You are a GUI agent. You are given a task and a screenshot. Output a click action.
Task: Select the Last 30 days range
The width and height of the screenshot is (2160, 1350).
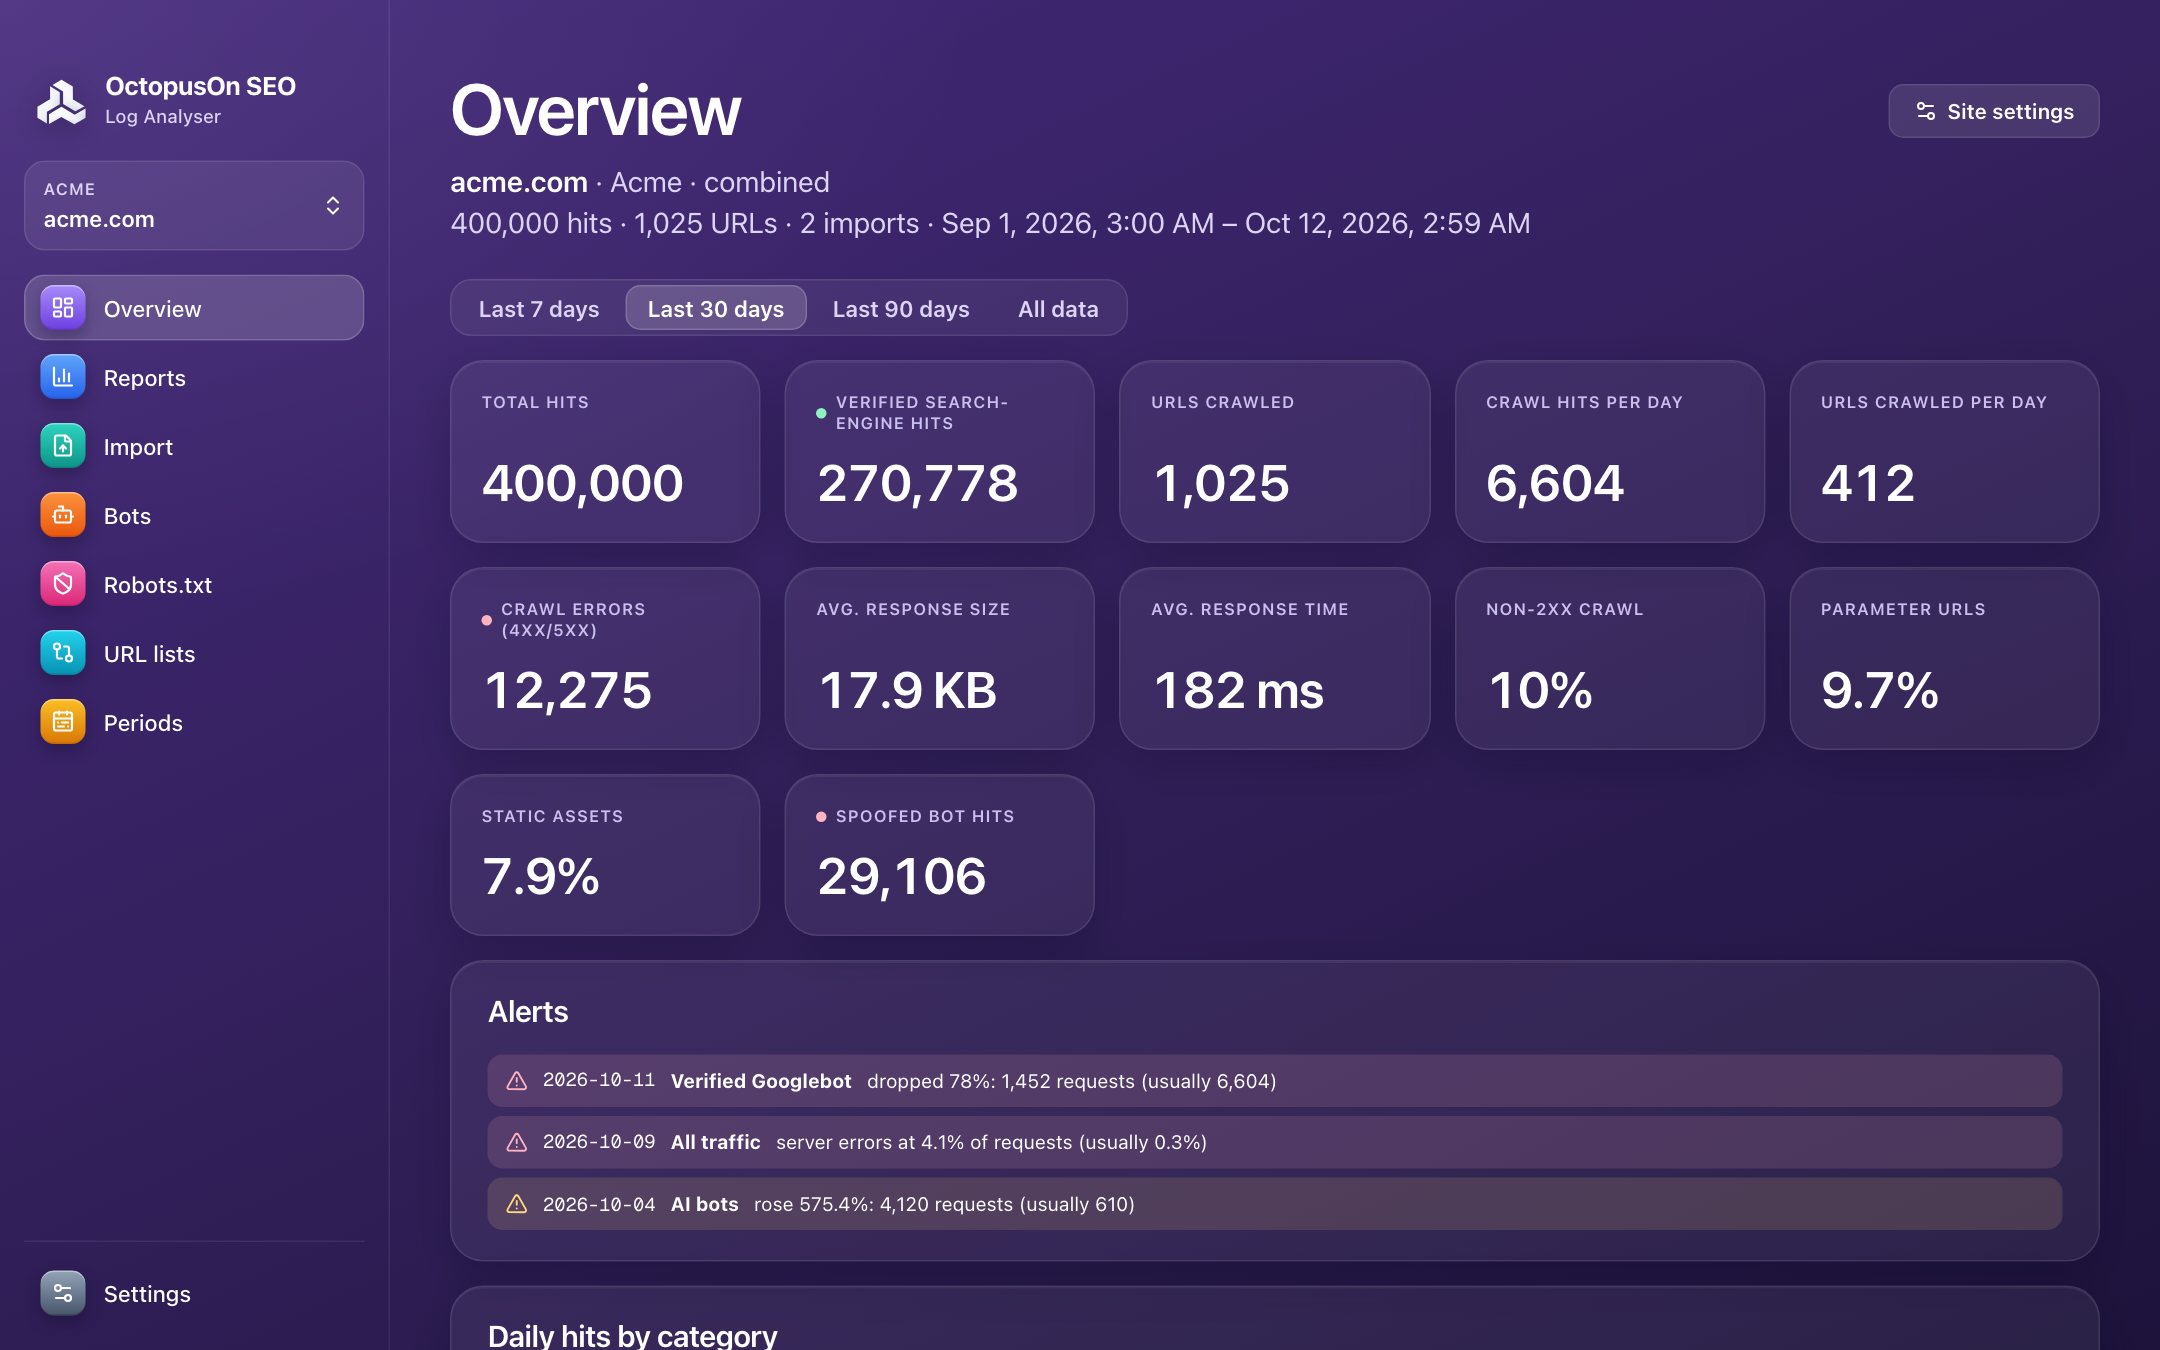(716, 308)
